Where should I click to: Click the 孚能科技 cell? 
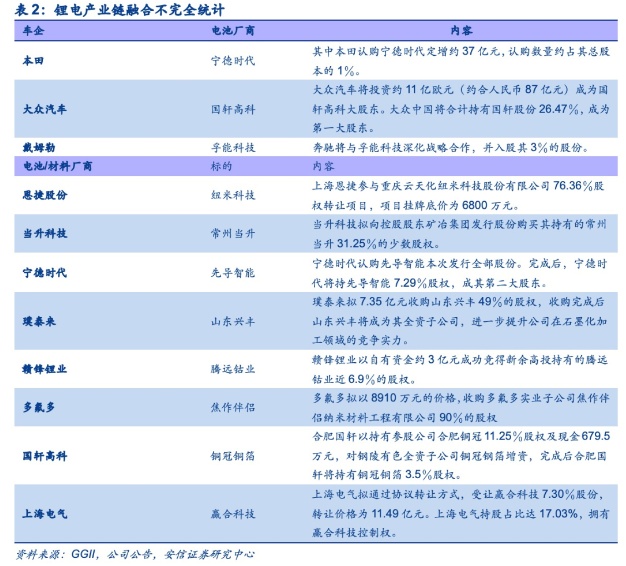pos(233,148)
